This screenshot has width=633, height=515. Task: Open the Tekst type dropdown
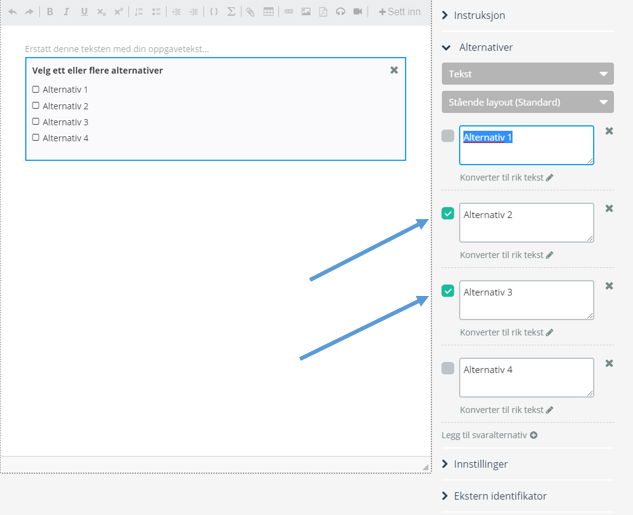tap(528, 73)
